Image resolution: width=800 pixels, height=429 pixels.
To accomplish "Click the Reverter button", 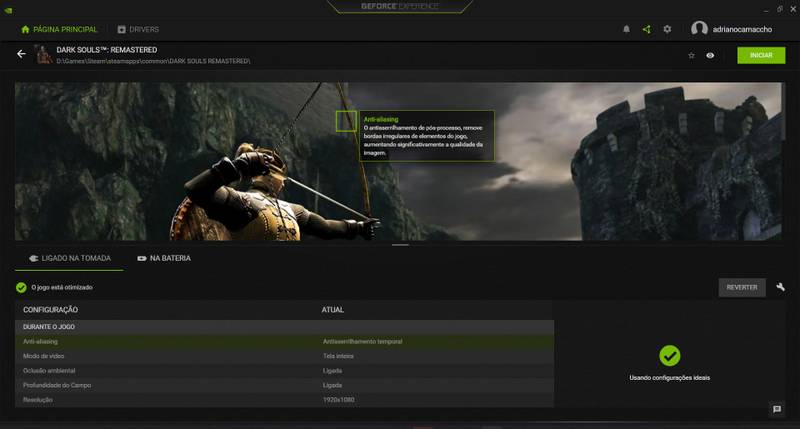I will [742, 287].
